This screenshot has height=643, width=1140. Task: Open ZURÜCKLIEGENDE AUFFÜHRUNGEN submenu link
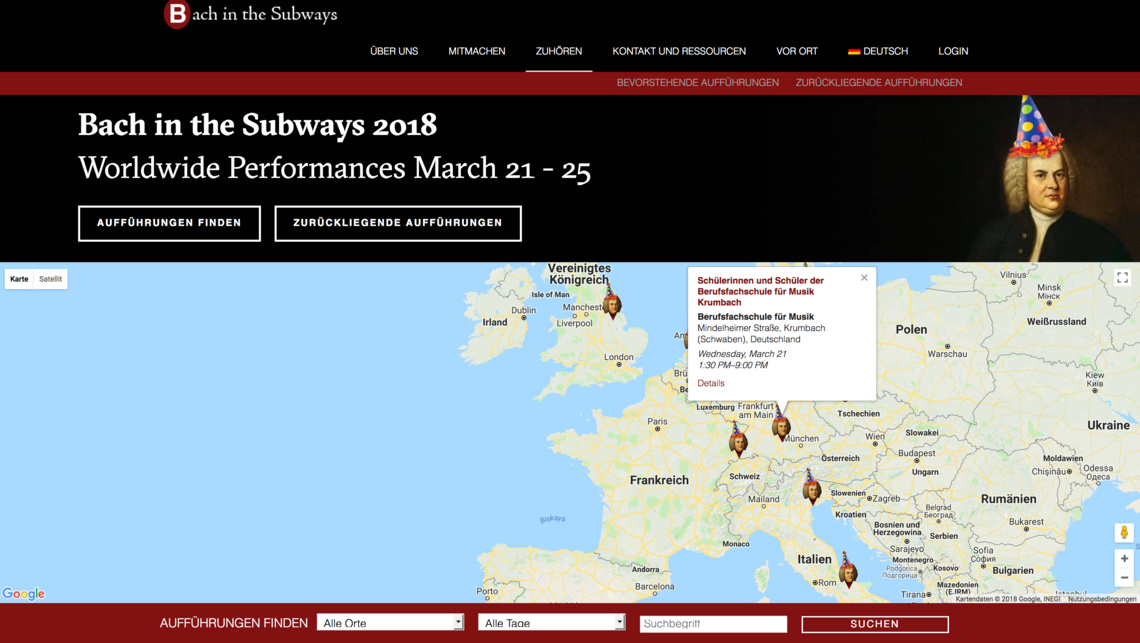879,83
